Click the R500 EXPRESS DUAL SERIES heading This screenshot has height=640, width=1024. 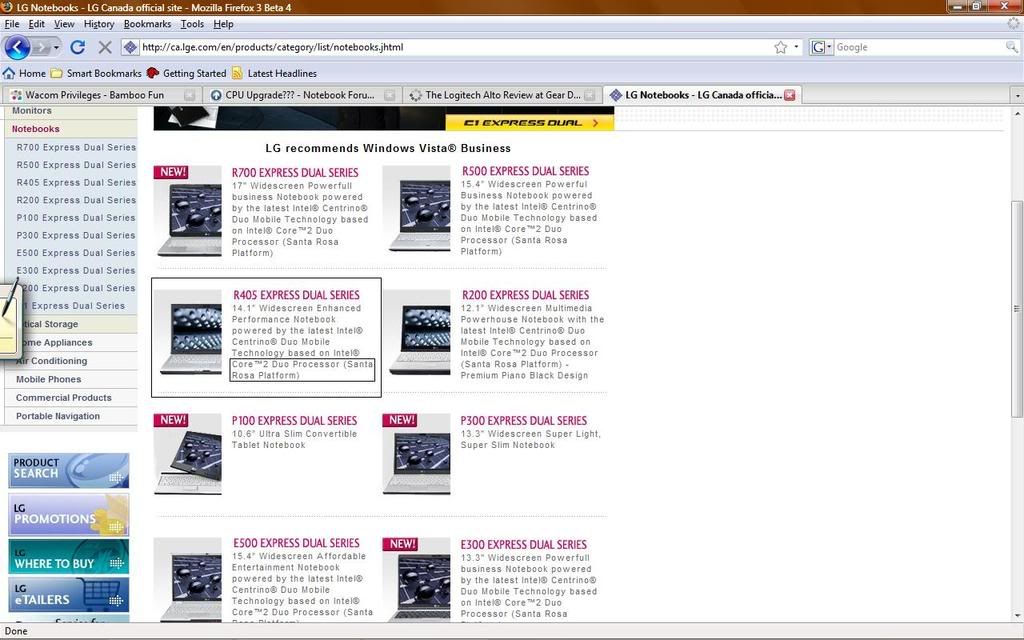click(525, 171)
